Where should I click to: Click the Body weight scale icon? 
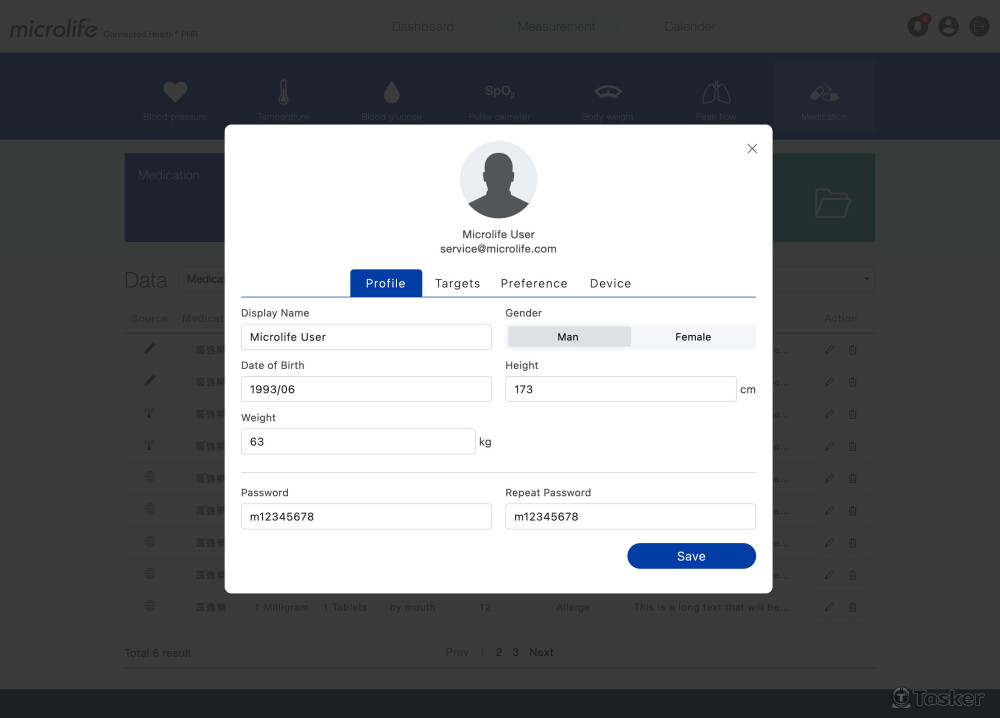pos(608,93)
